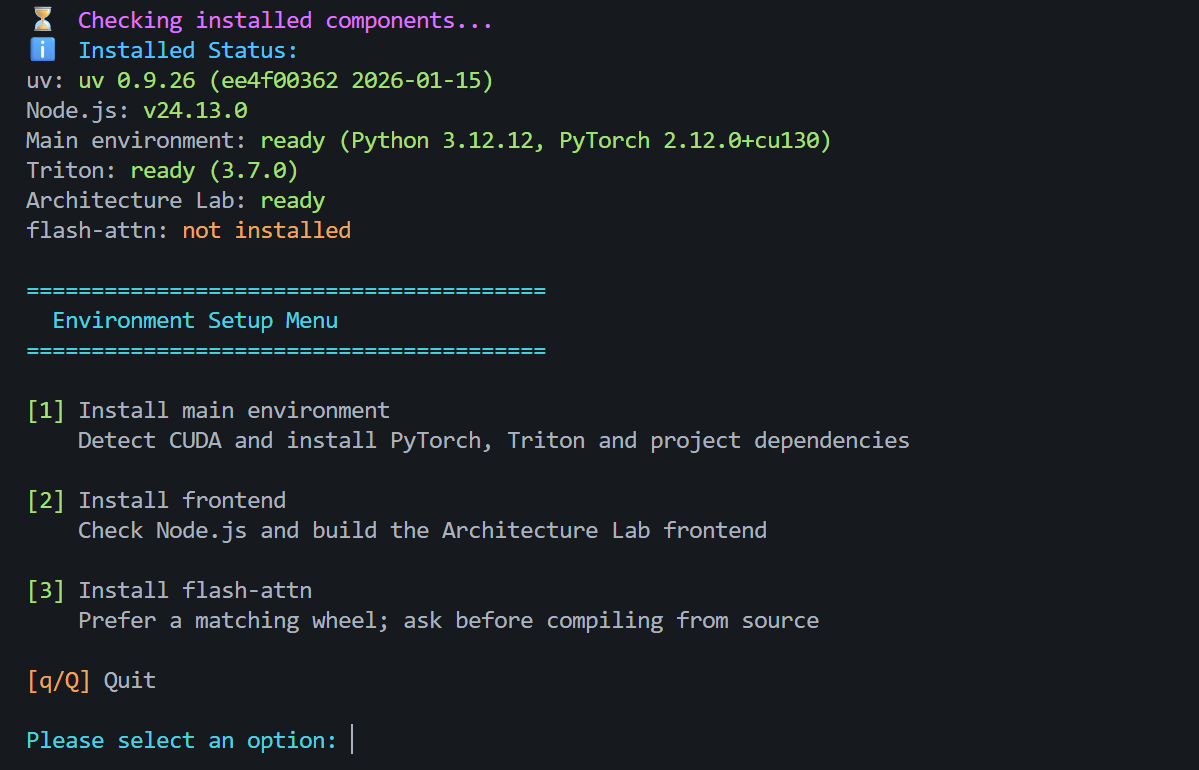The height and width of the screenshot is (770, 1199).
Task: Click 'Install frontend' menu entry
Action: point(182,500)
